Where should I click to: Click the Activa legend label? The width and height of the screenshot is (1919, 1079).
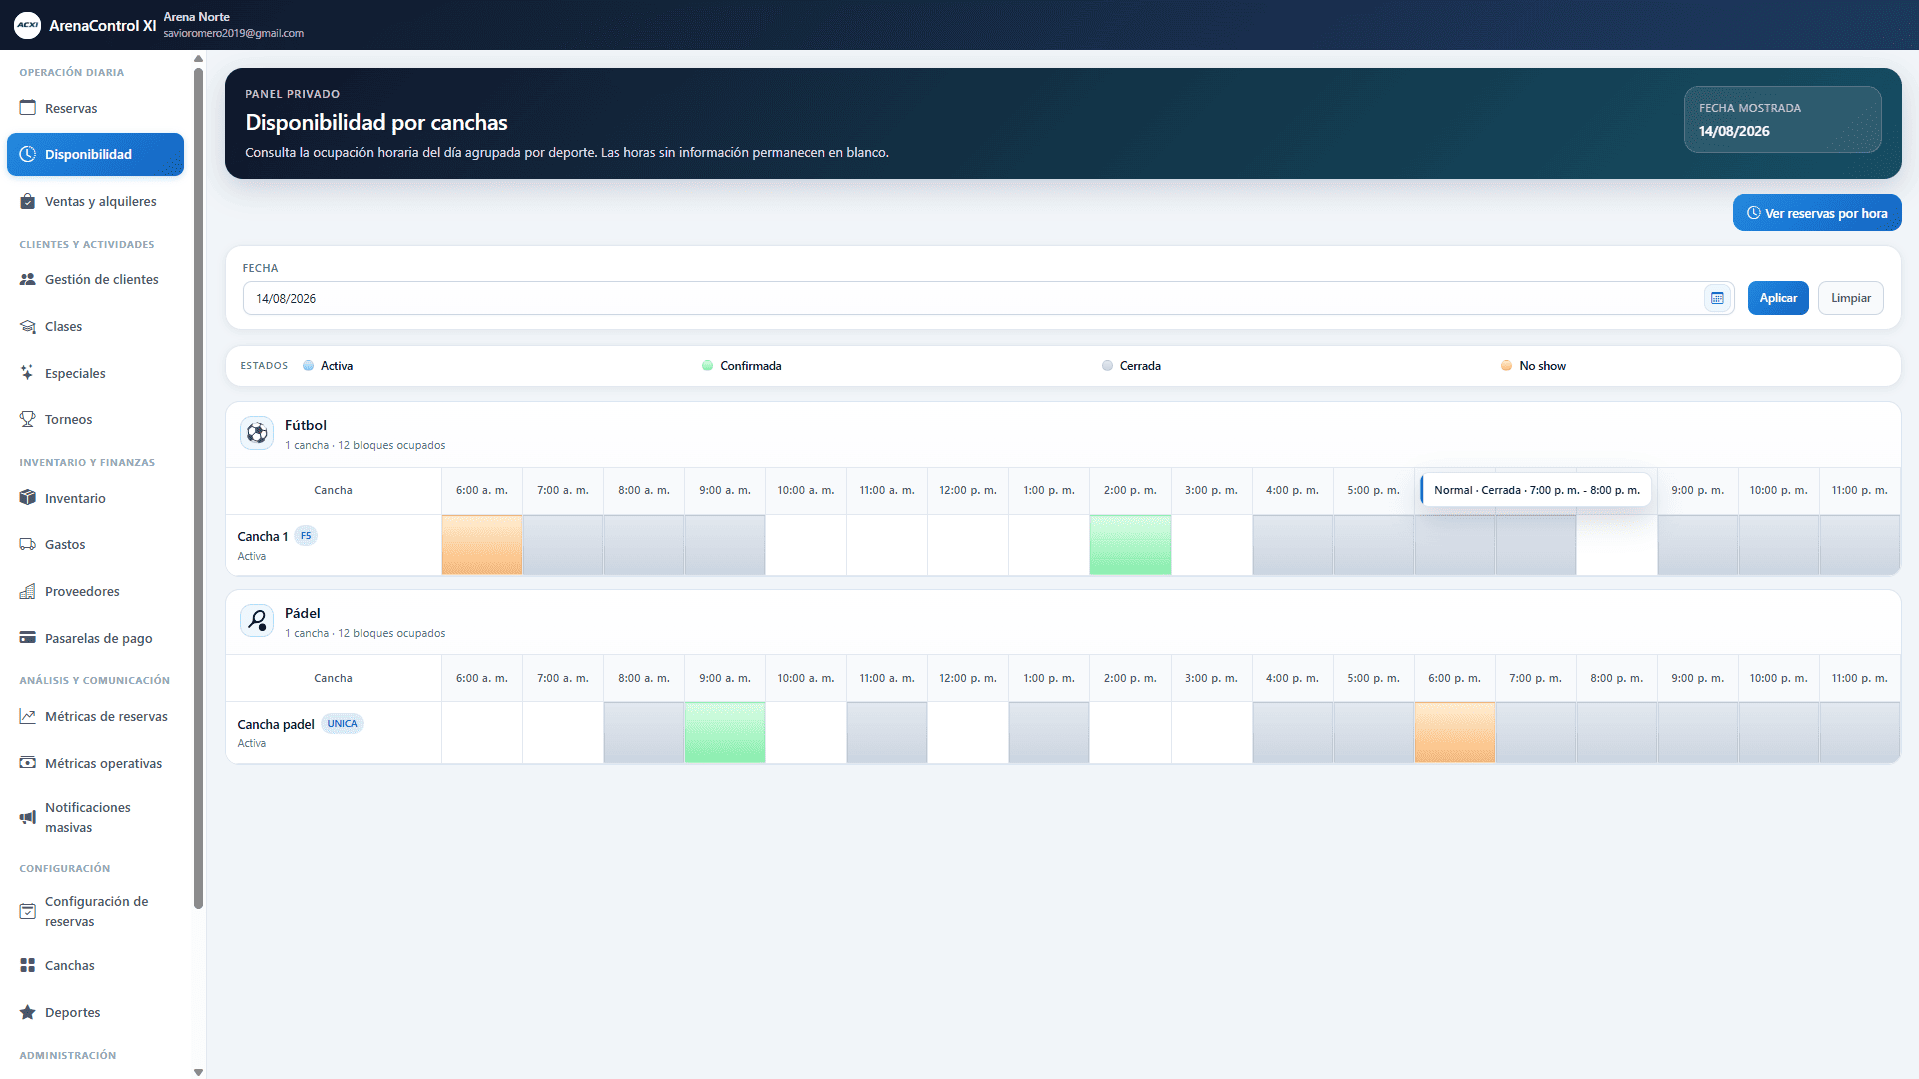click(337, 366)
